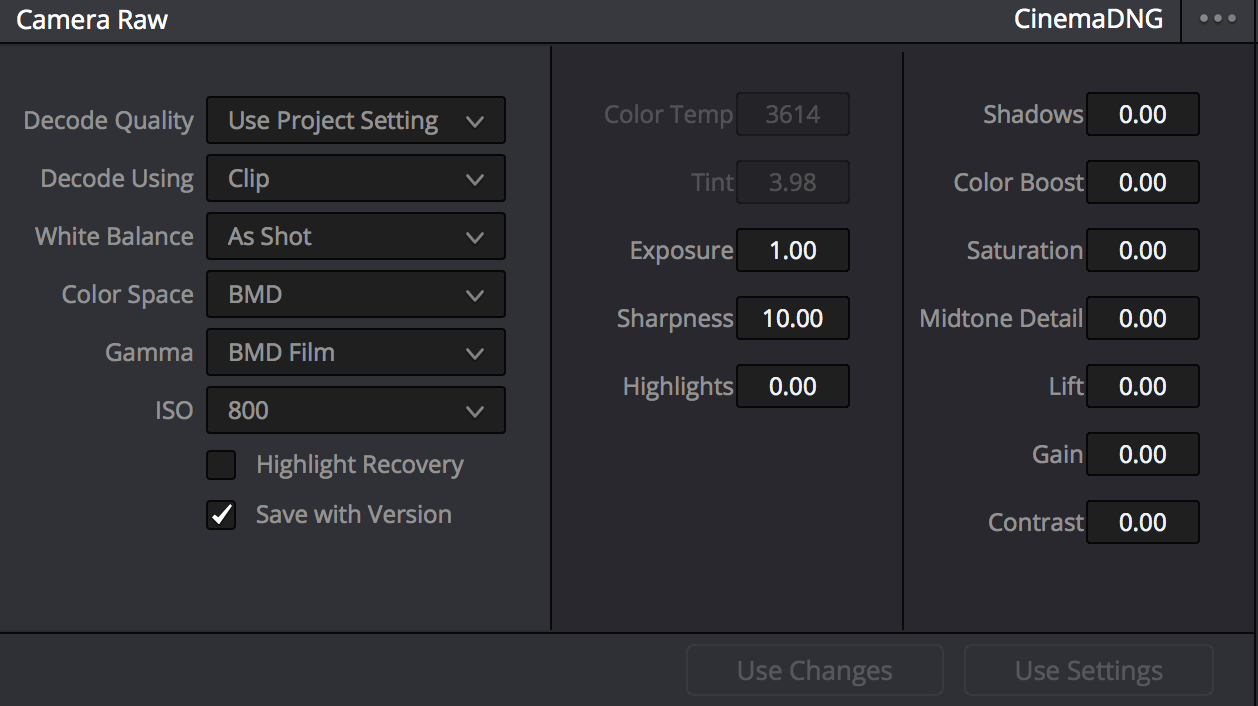
Task: Click the Sharpness value field
Action: (x=793, y=318)
